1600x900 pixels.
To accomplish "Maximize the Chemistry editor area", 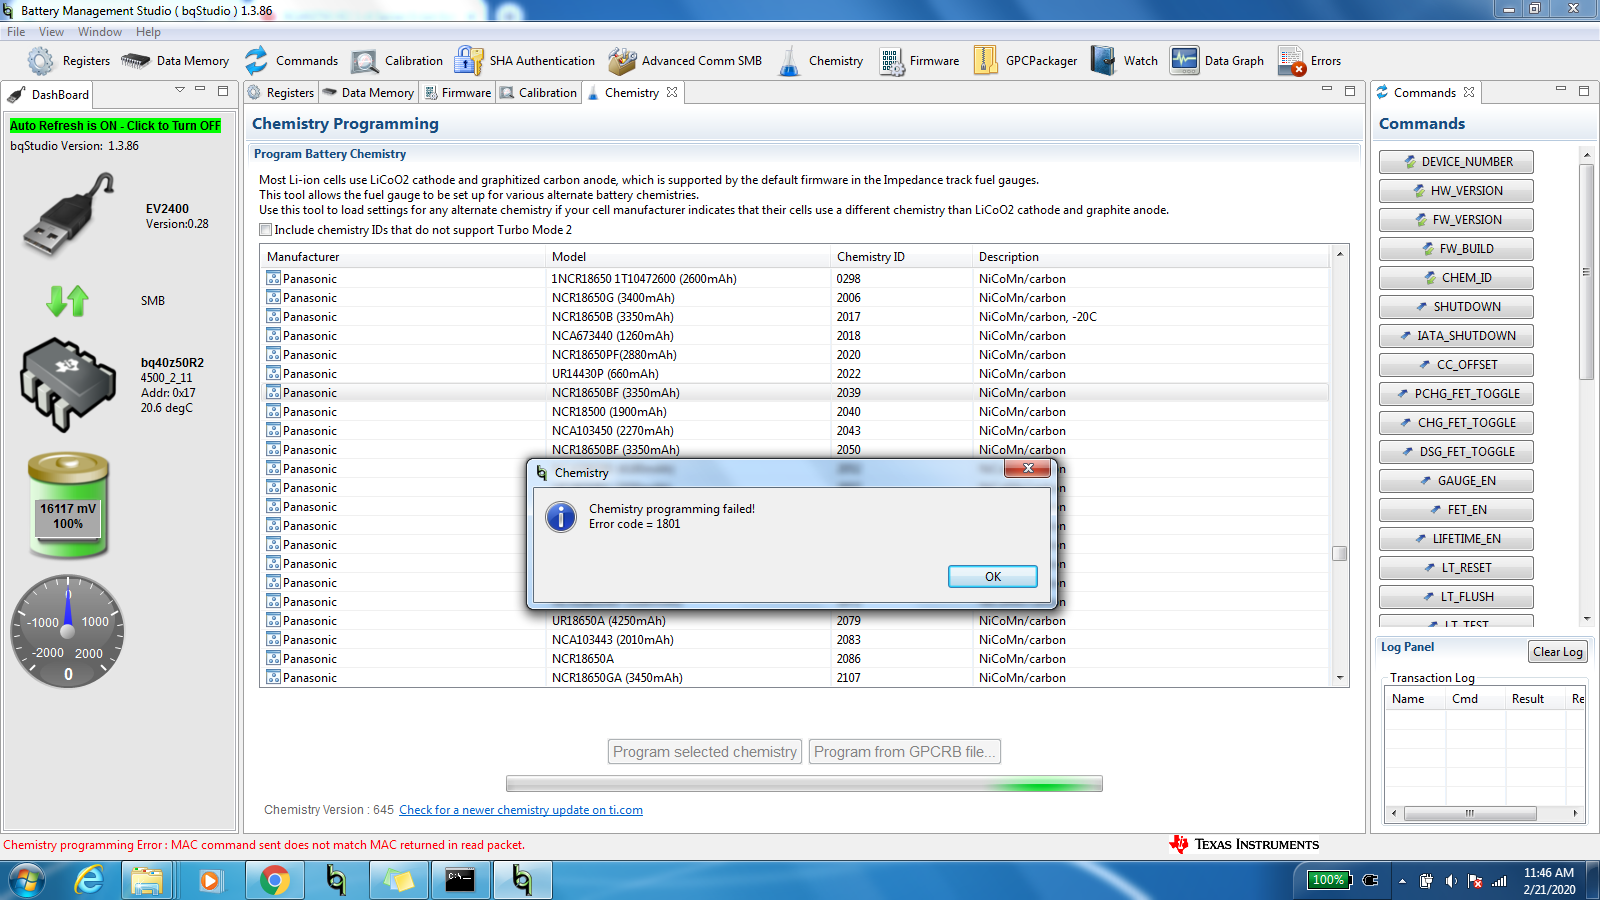I will (x=1350, y=90).
